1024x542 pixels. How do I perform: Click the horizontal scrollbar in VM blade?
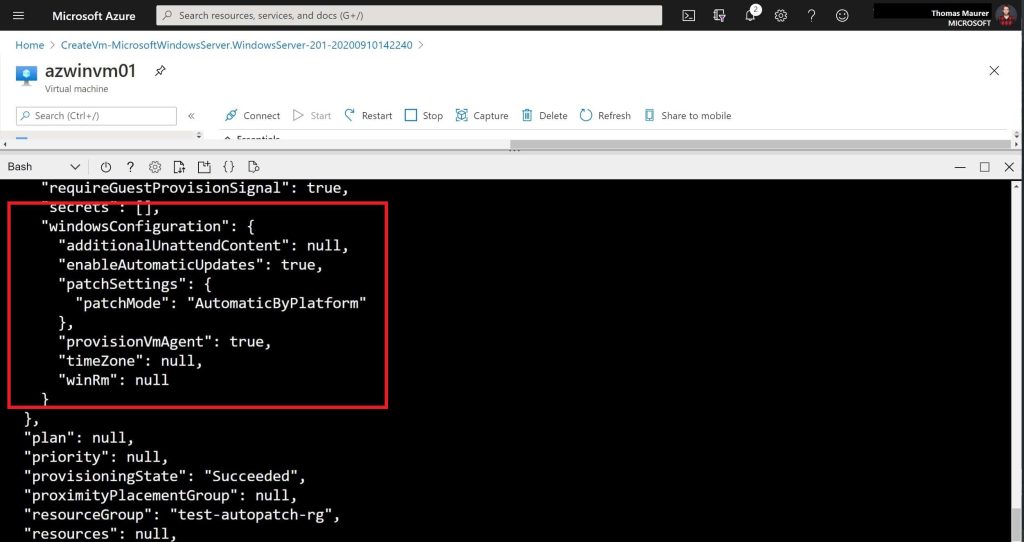[760, 144]
